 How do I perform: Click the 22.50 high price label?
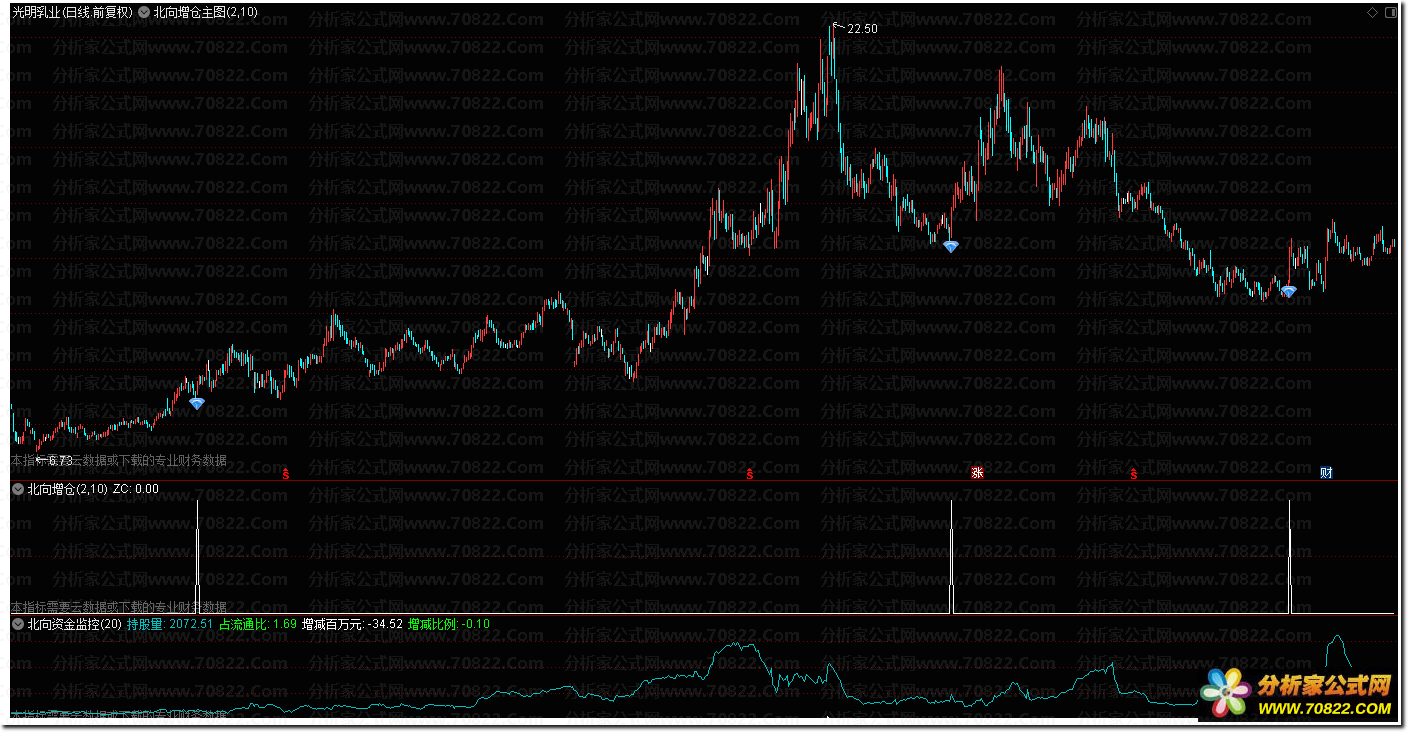coord(862,29)
